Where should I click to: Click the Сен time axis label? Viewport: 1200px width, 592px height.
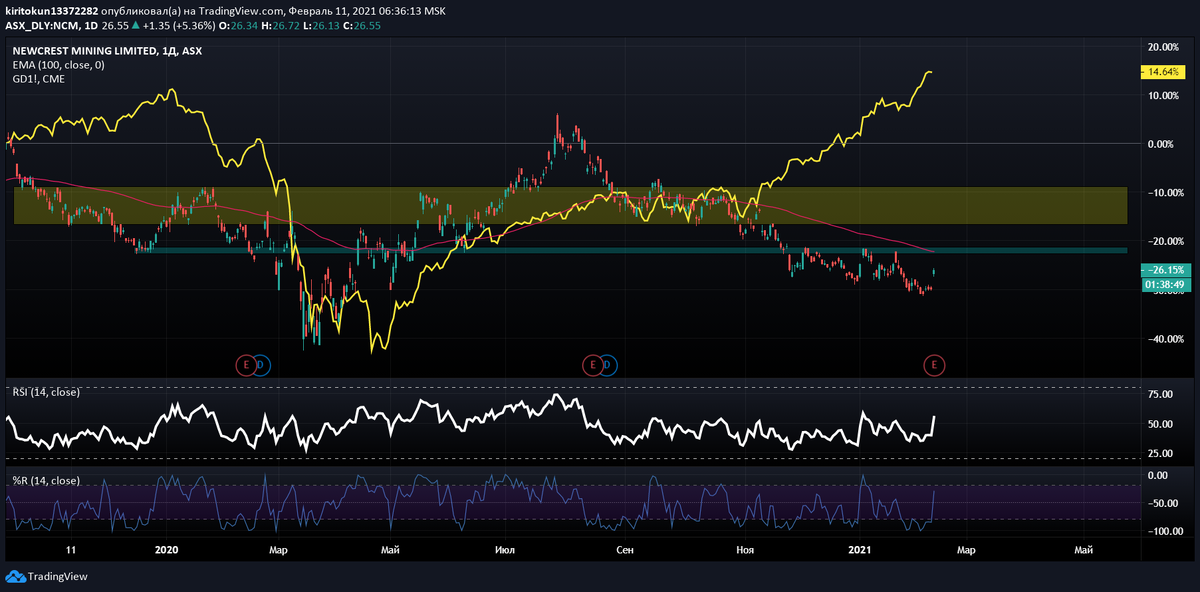click(x=625, y=550)
